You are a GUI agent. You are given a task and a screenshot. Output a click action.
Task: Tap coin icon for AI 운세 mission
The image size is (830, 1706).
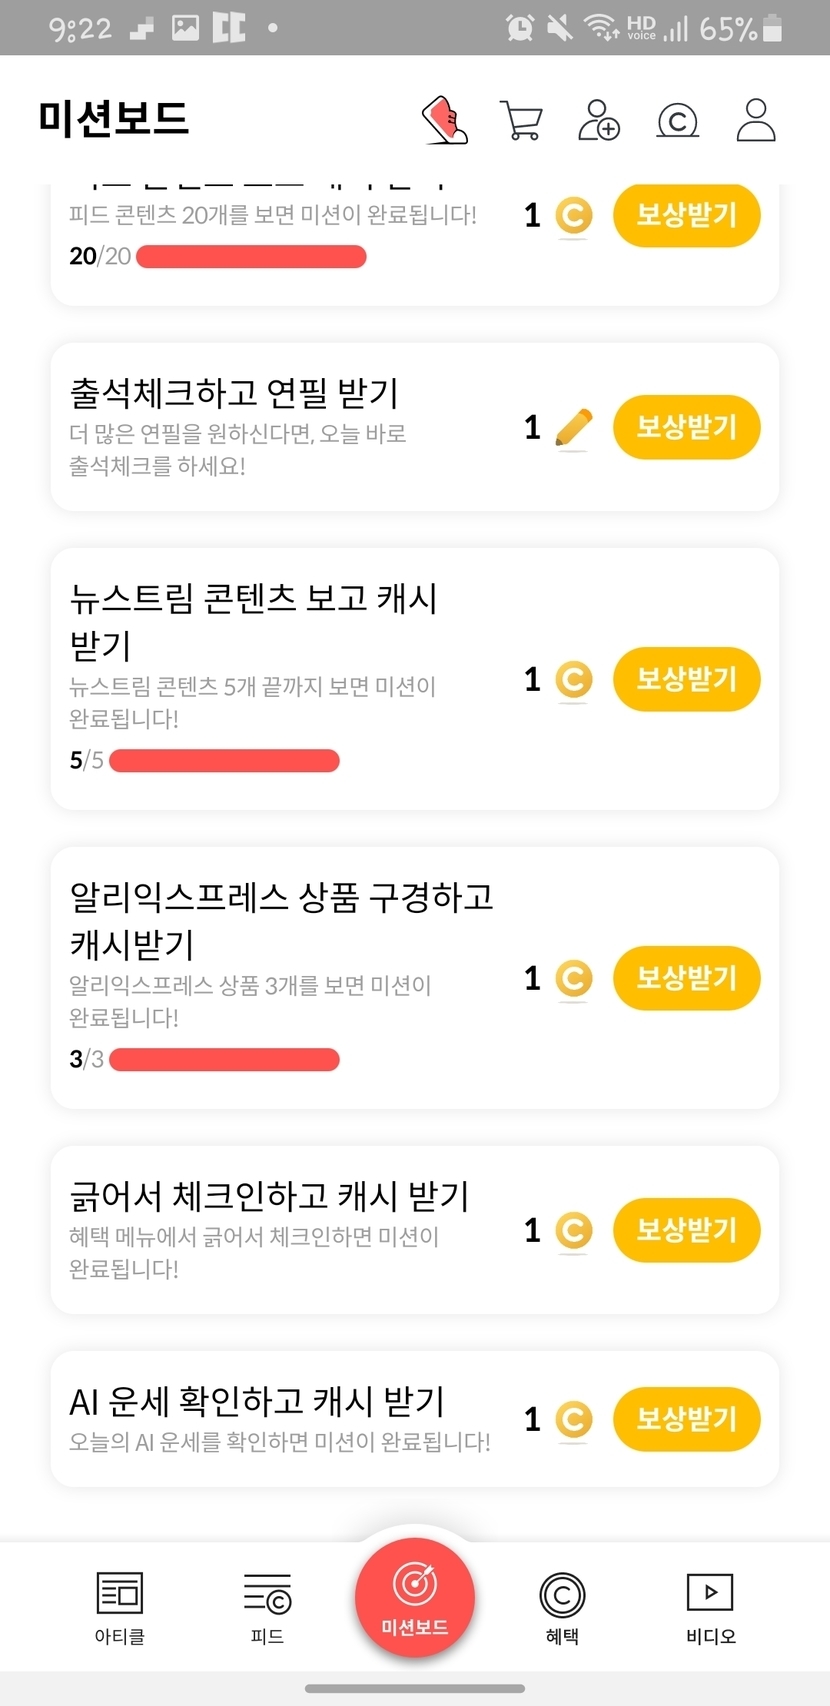573,1419
